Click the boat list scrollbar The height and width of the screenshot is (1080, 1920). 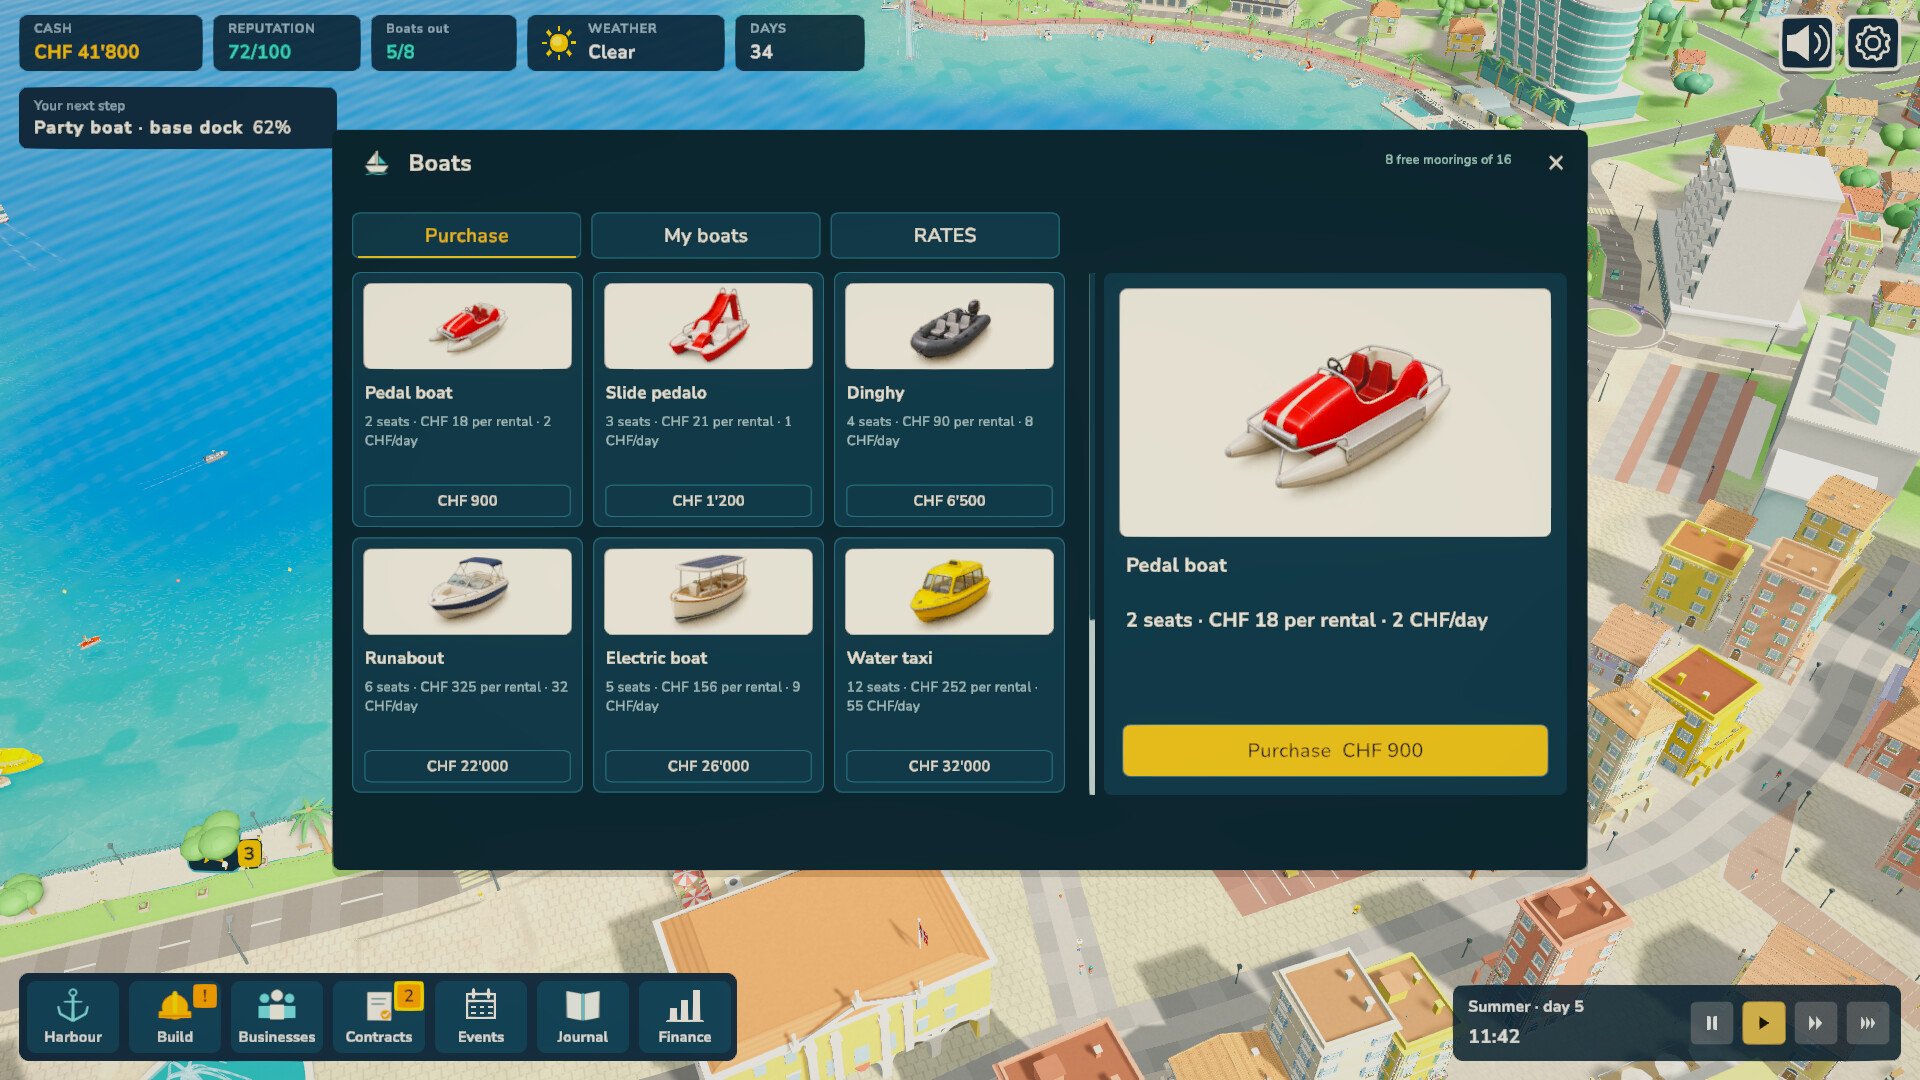point(1092,534)
